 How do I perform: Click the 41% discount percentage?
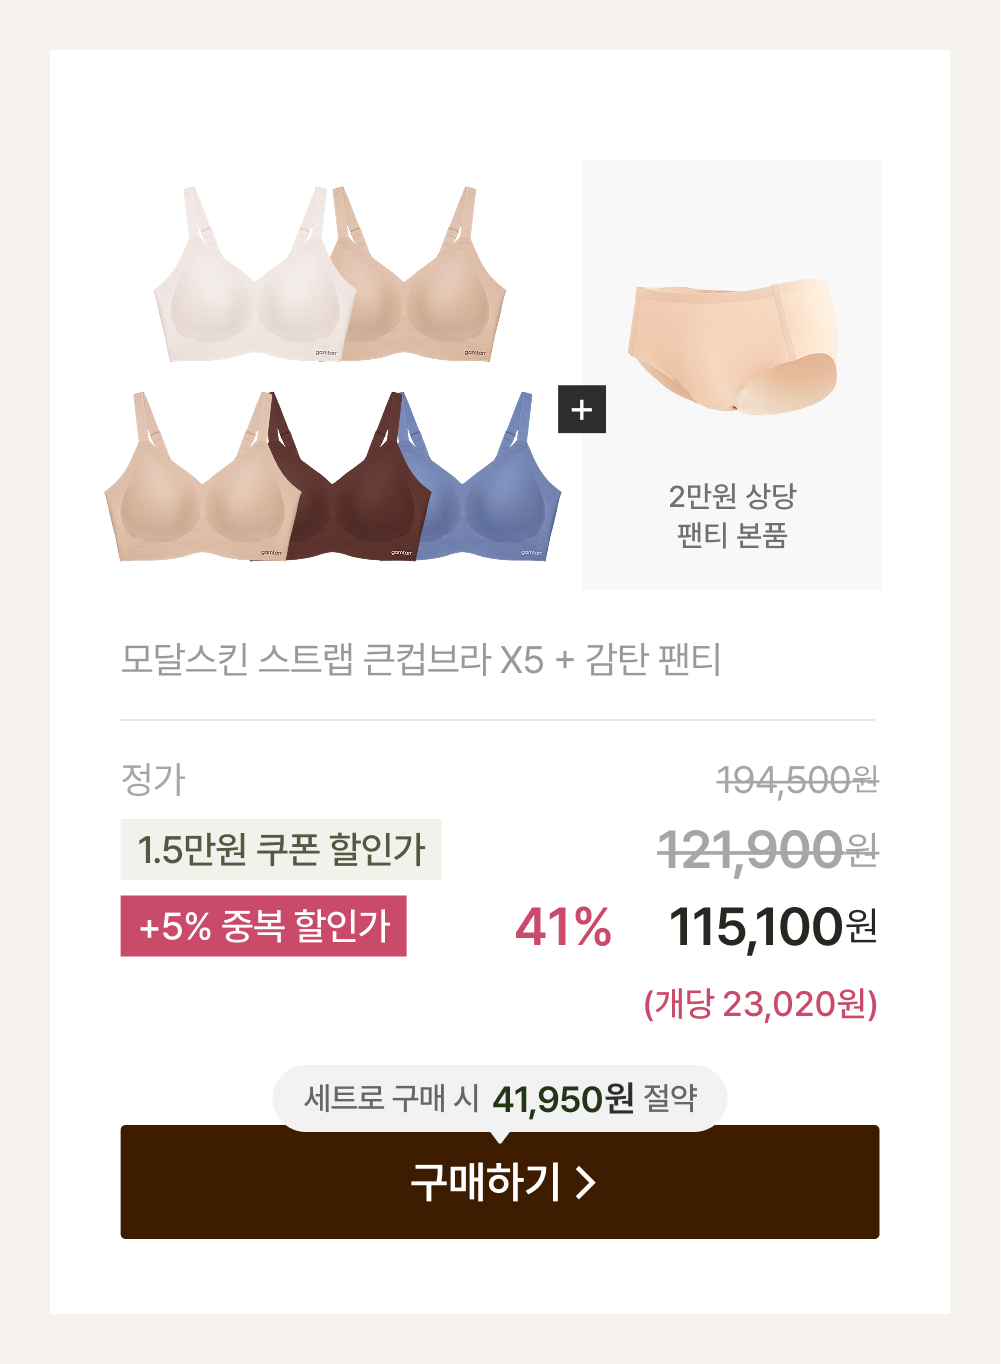[563, 927]
